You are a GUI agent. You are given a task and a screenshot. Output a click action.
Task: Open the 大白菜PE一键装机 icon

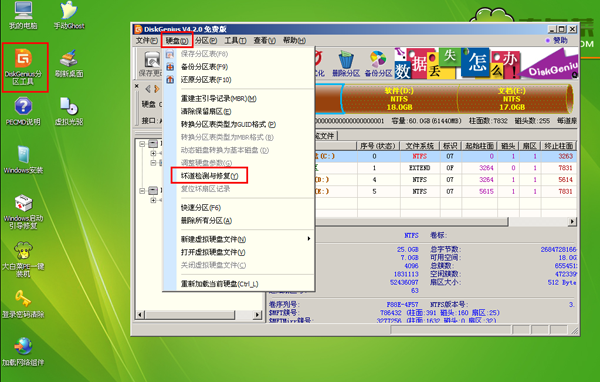23,259
